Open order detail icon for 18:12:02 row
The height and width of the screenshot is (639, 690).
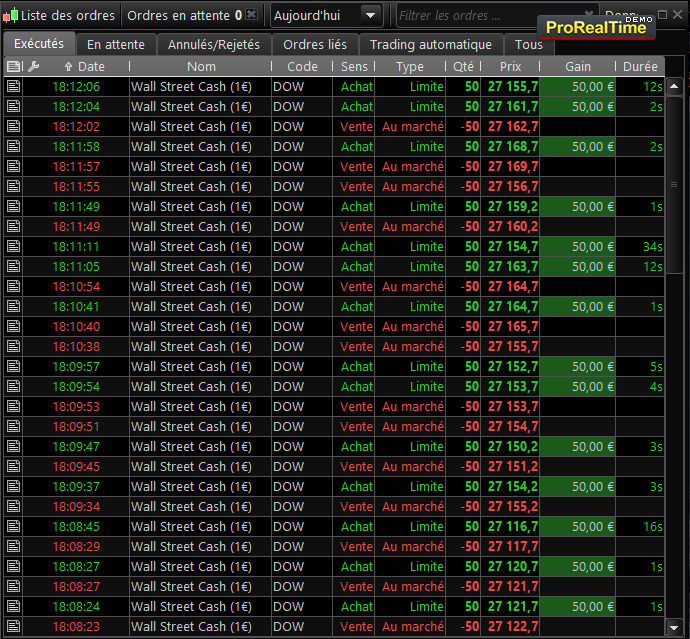tap(14, 126)
